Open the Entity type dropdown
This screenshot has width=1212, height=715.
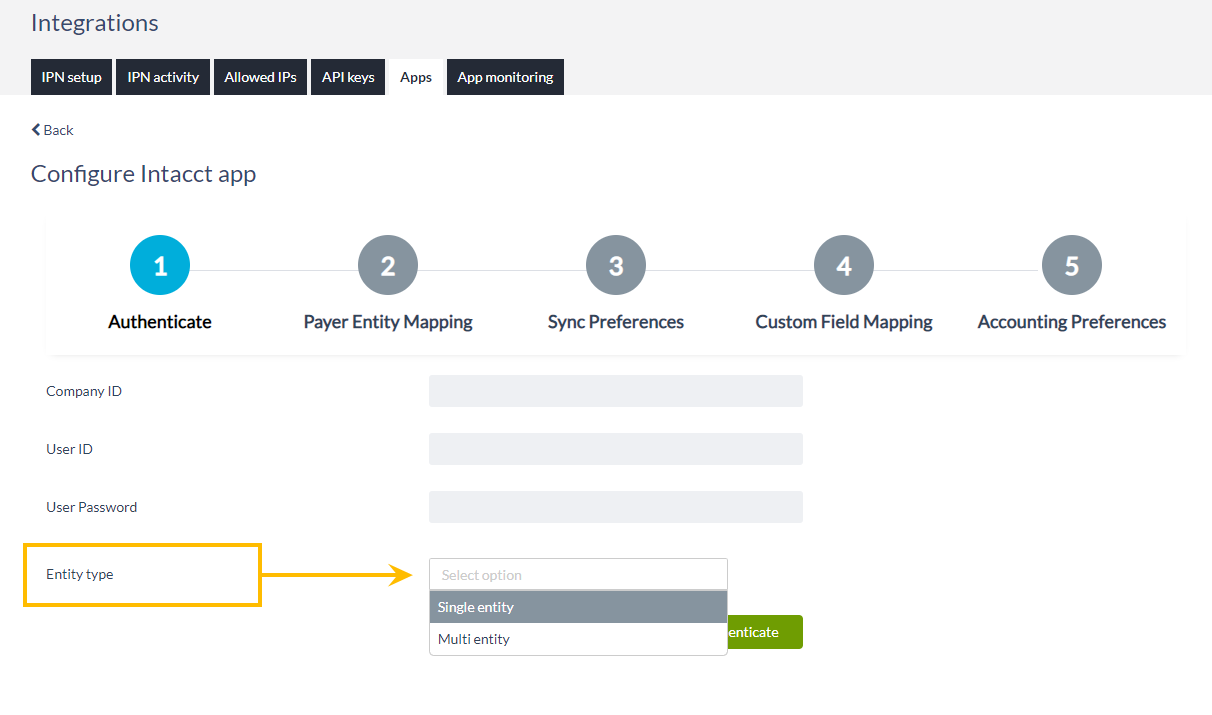point(578,574)
